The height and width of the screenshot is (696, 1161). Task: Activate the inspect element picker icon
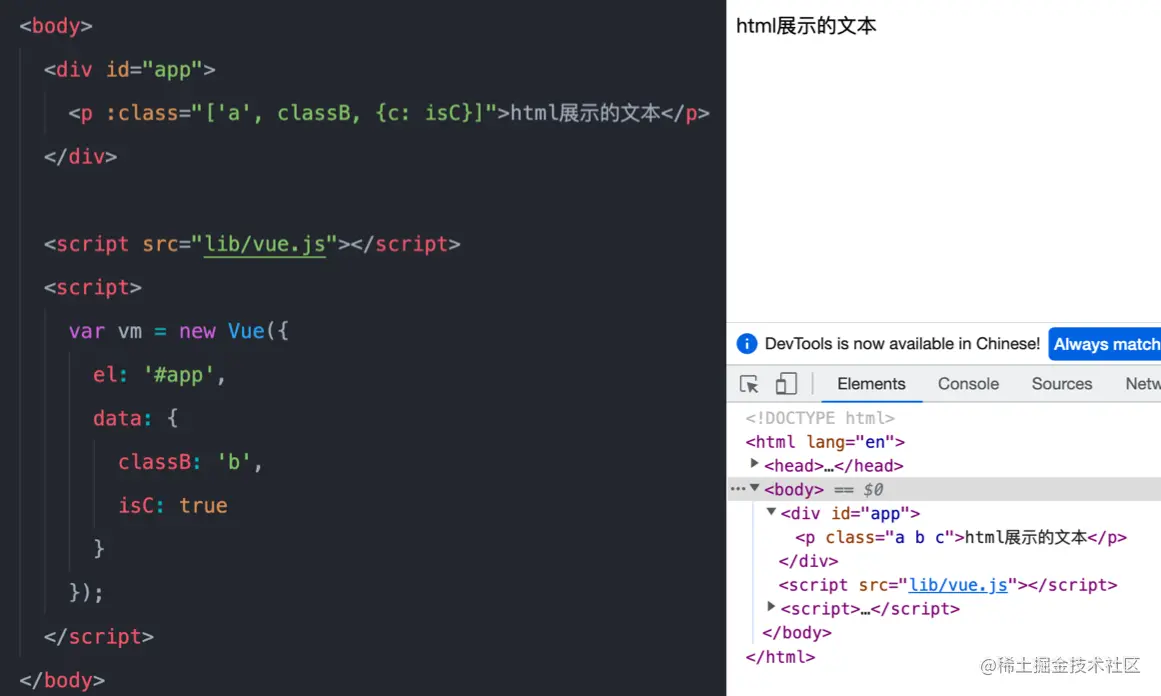749,384
